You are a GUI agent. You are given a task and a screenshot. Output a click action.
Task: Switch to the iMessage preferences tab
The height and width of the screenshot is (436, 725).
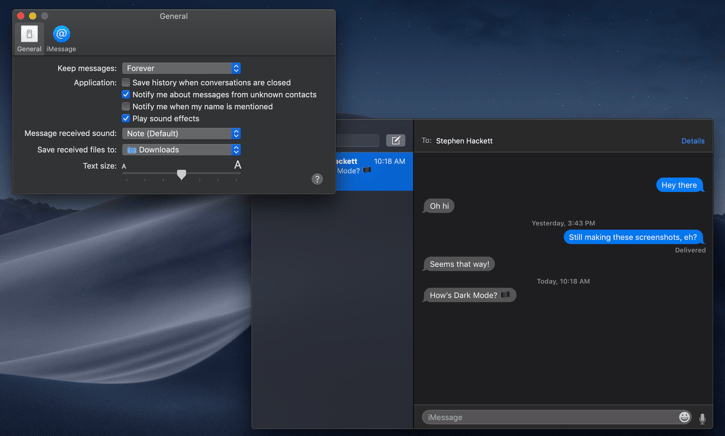61,38
